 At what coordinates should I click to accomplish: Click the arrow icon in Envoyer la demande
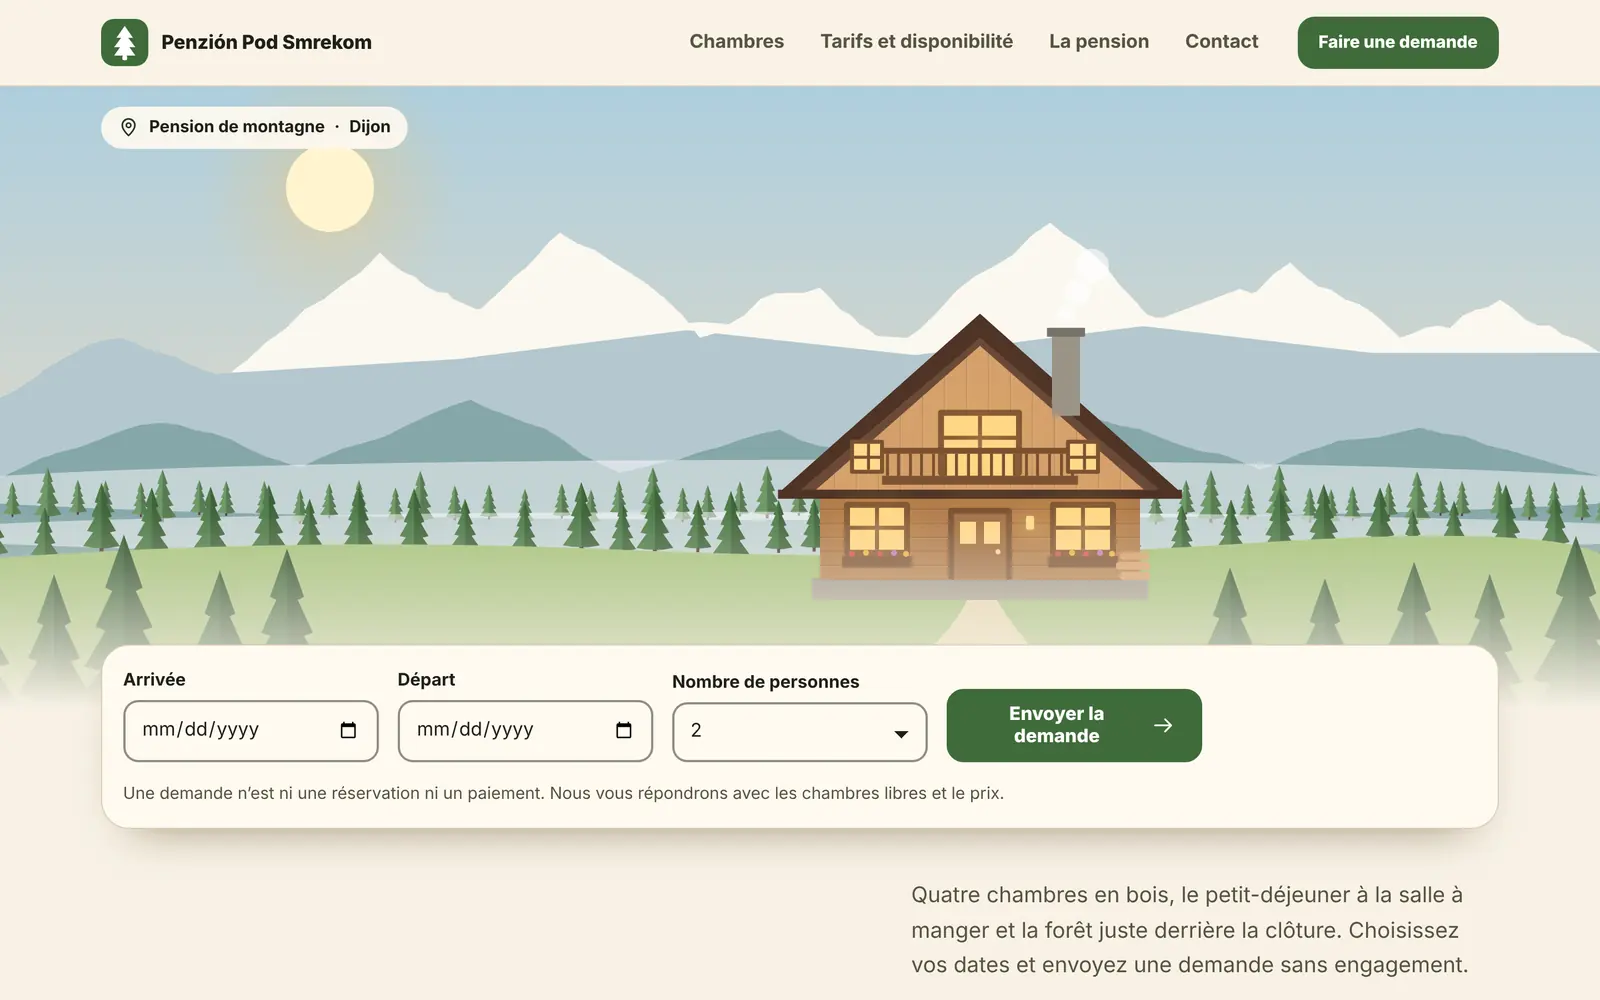click(1162, 725)
